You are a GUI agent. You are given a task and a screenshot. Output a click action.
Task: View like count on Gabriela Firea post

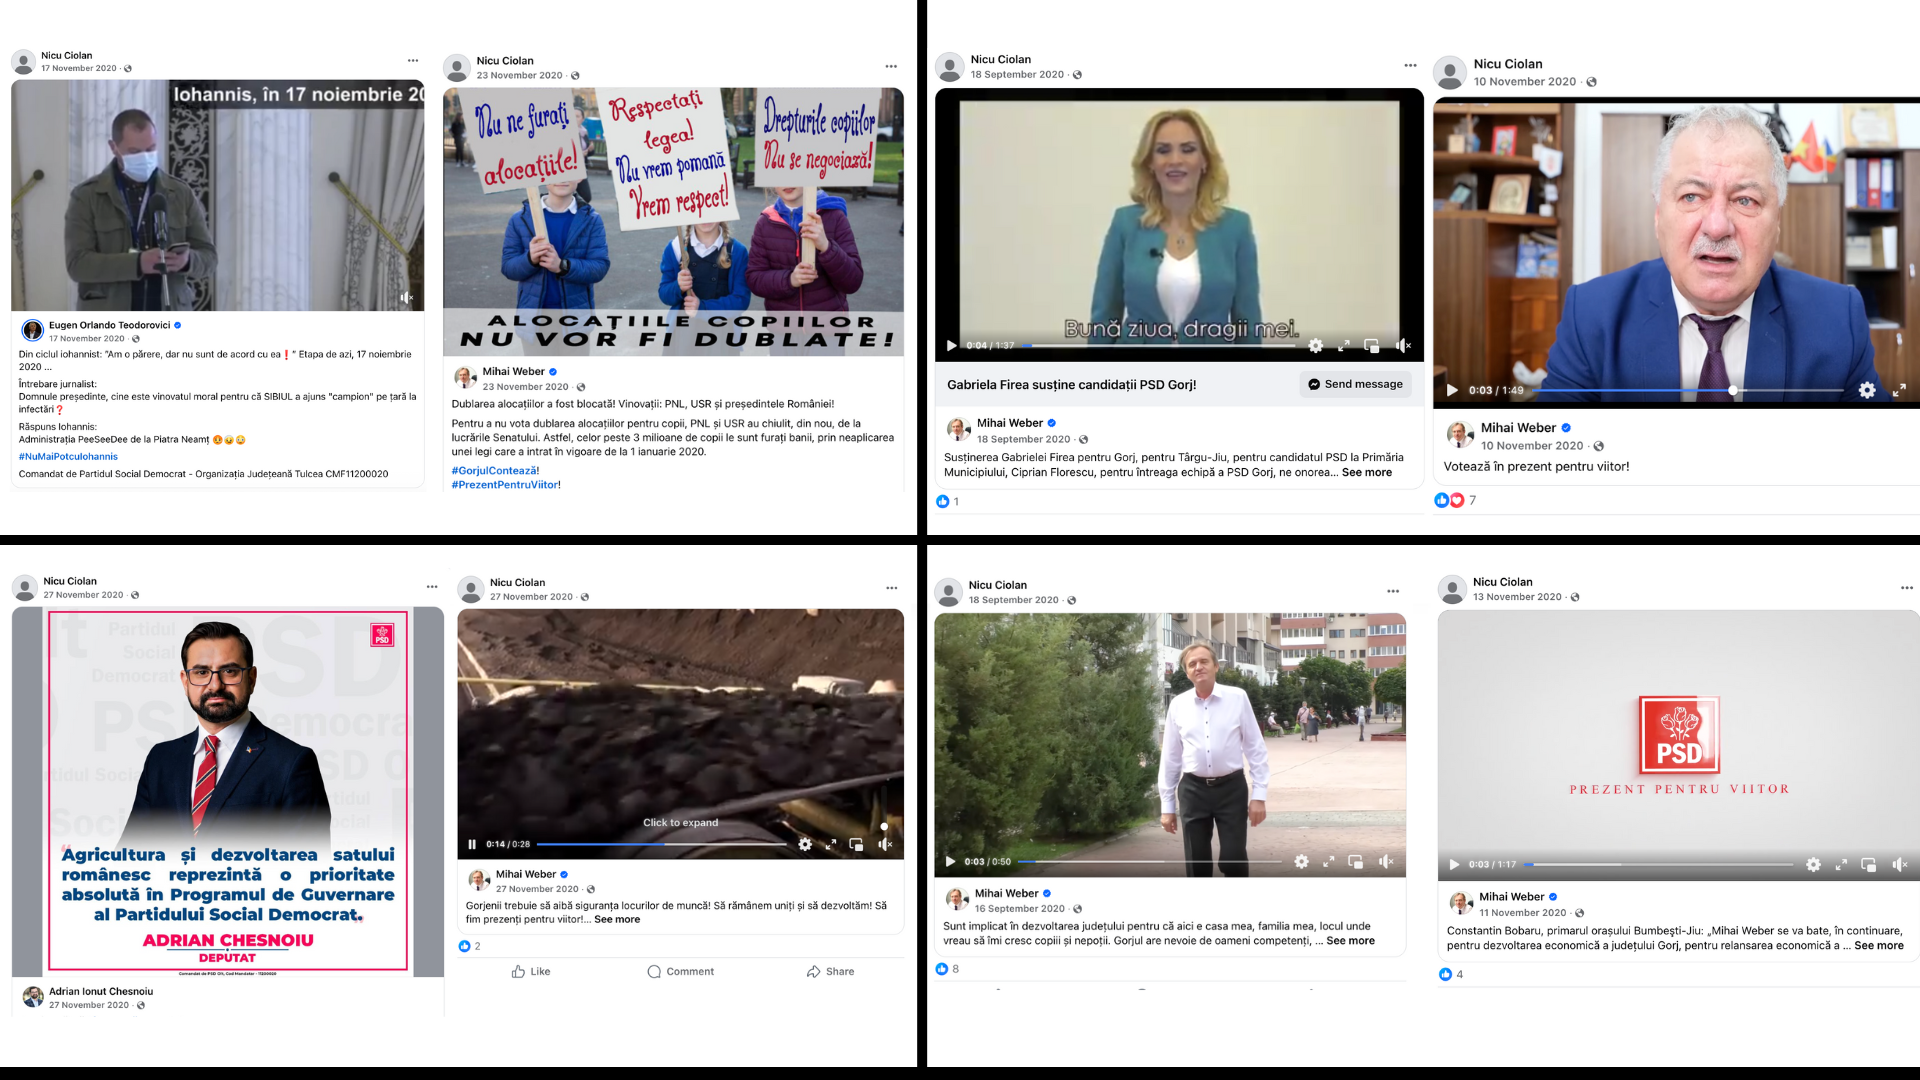(947, 501)
